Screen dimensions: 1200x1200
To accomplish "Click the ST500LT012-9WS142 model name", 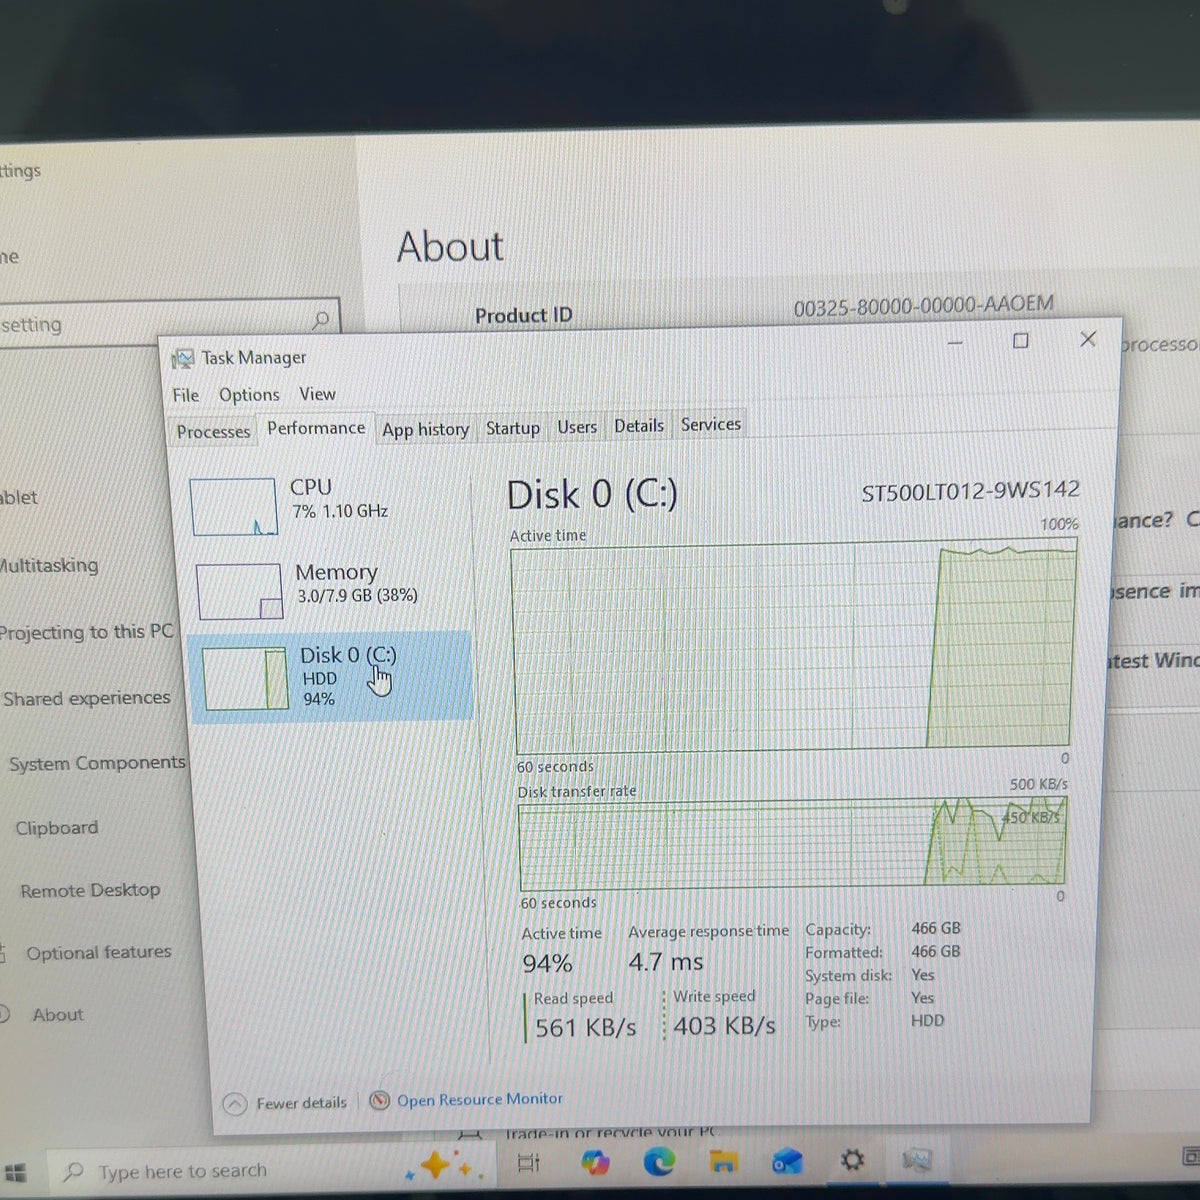I will coord(970,490).
